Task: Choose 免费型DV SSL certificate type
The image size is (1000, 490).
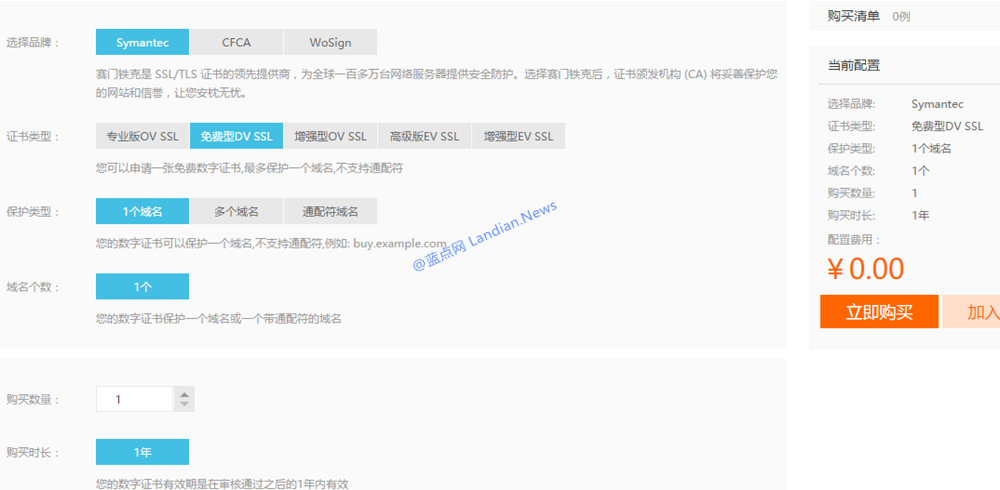Action: (236, 136)
